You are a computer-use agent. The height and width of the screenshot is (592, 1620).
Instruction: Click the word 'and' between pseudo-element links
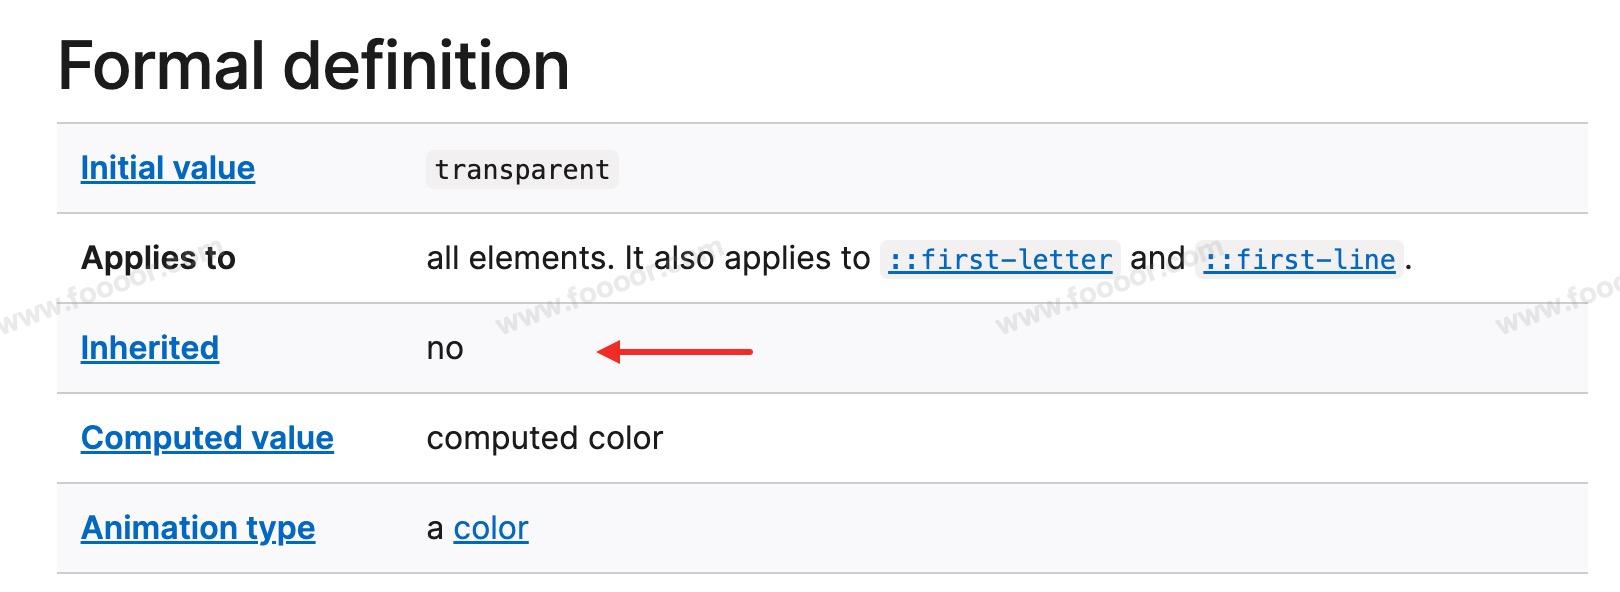tap(1157, 258)
